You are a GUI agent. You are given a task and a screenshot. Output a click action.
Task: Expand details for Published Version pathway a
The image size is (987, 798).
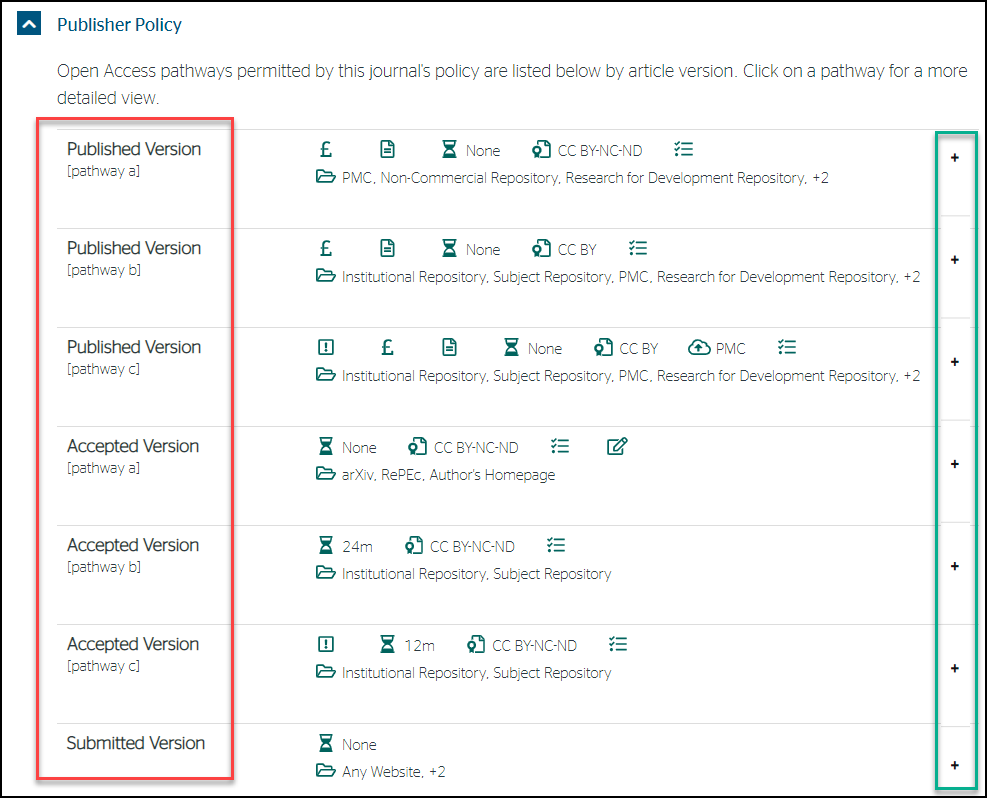click(954, 158)
